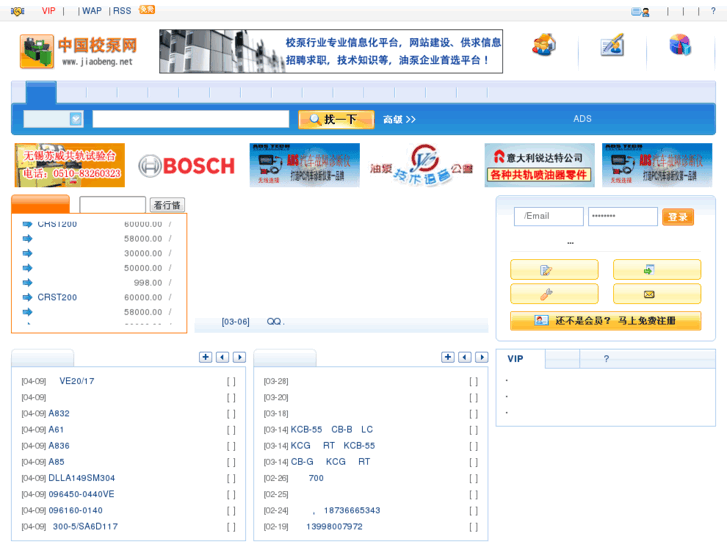The image size is (727, 545).
Task: Open the oil pump technology voice banner
Action: pyautogui.click(x=421, y=165)
